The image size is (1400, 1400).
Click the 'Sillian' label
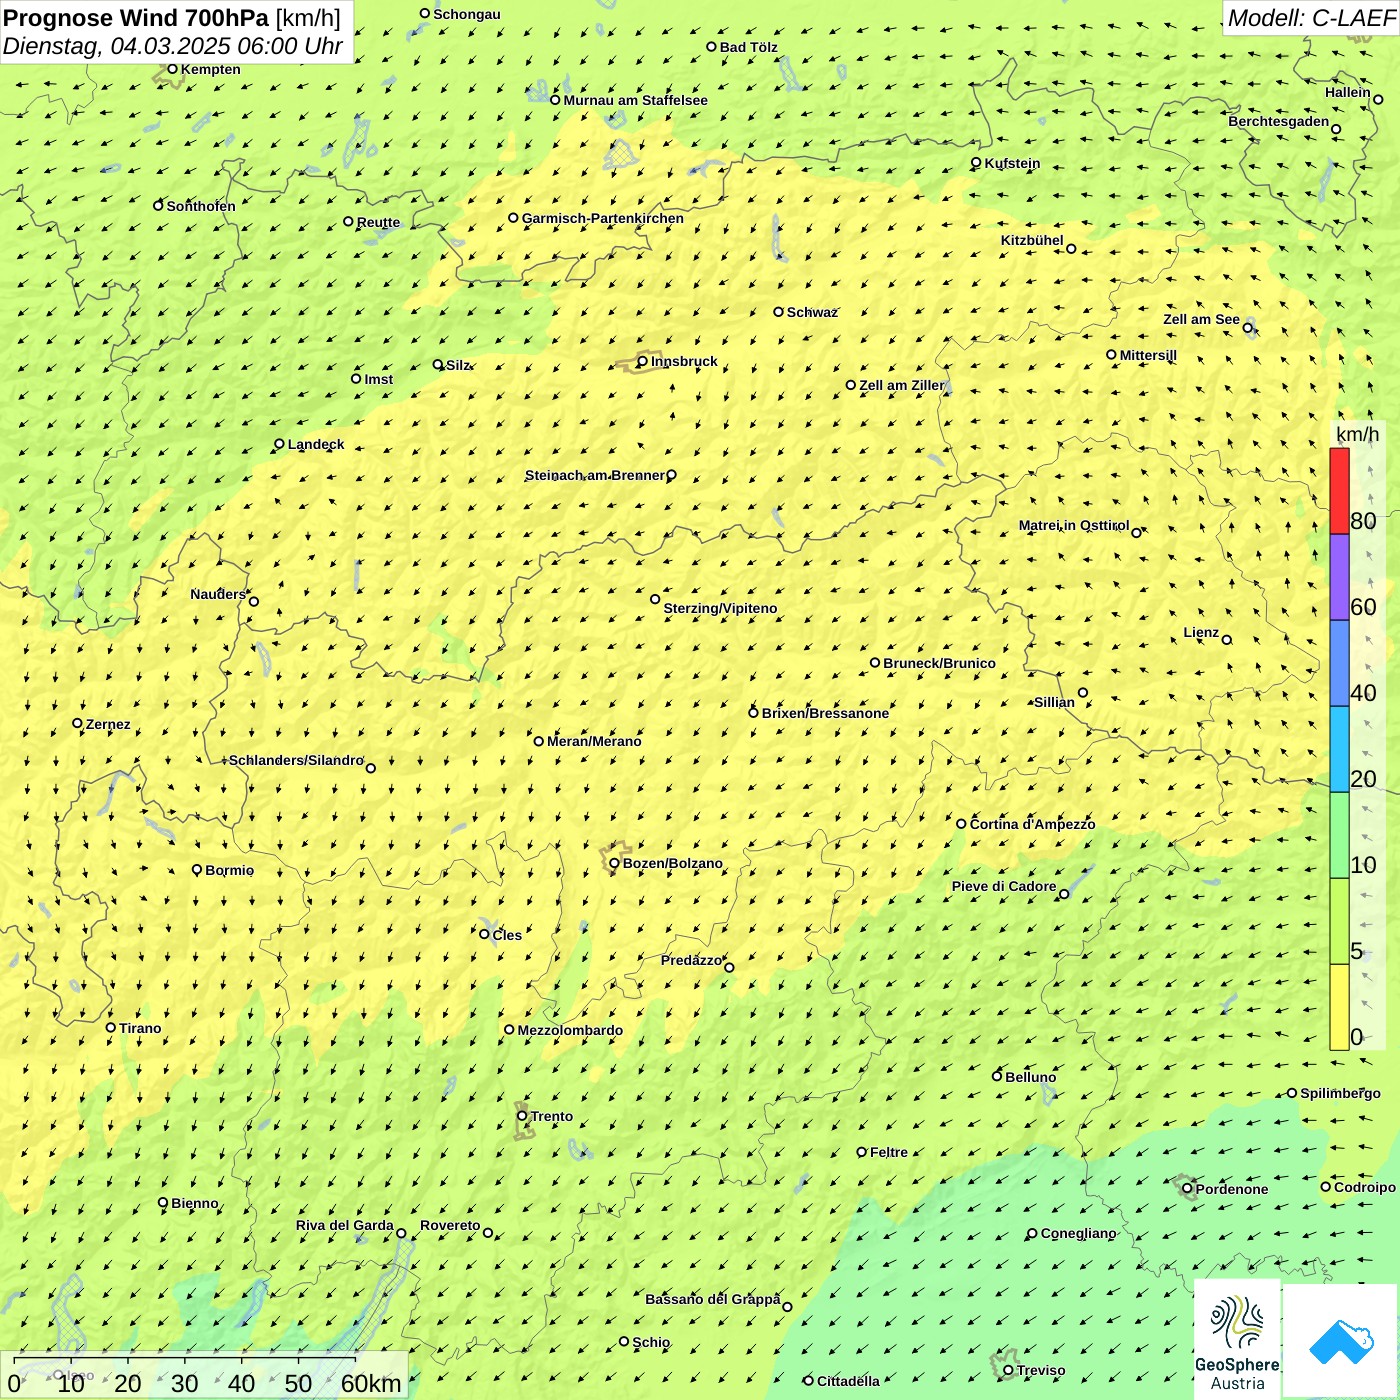point(1055,702)
